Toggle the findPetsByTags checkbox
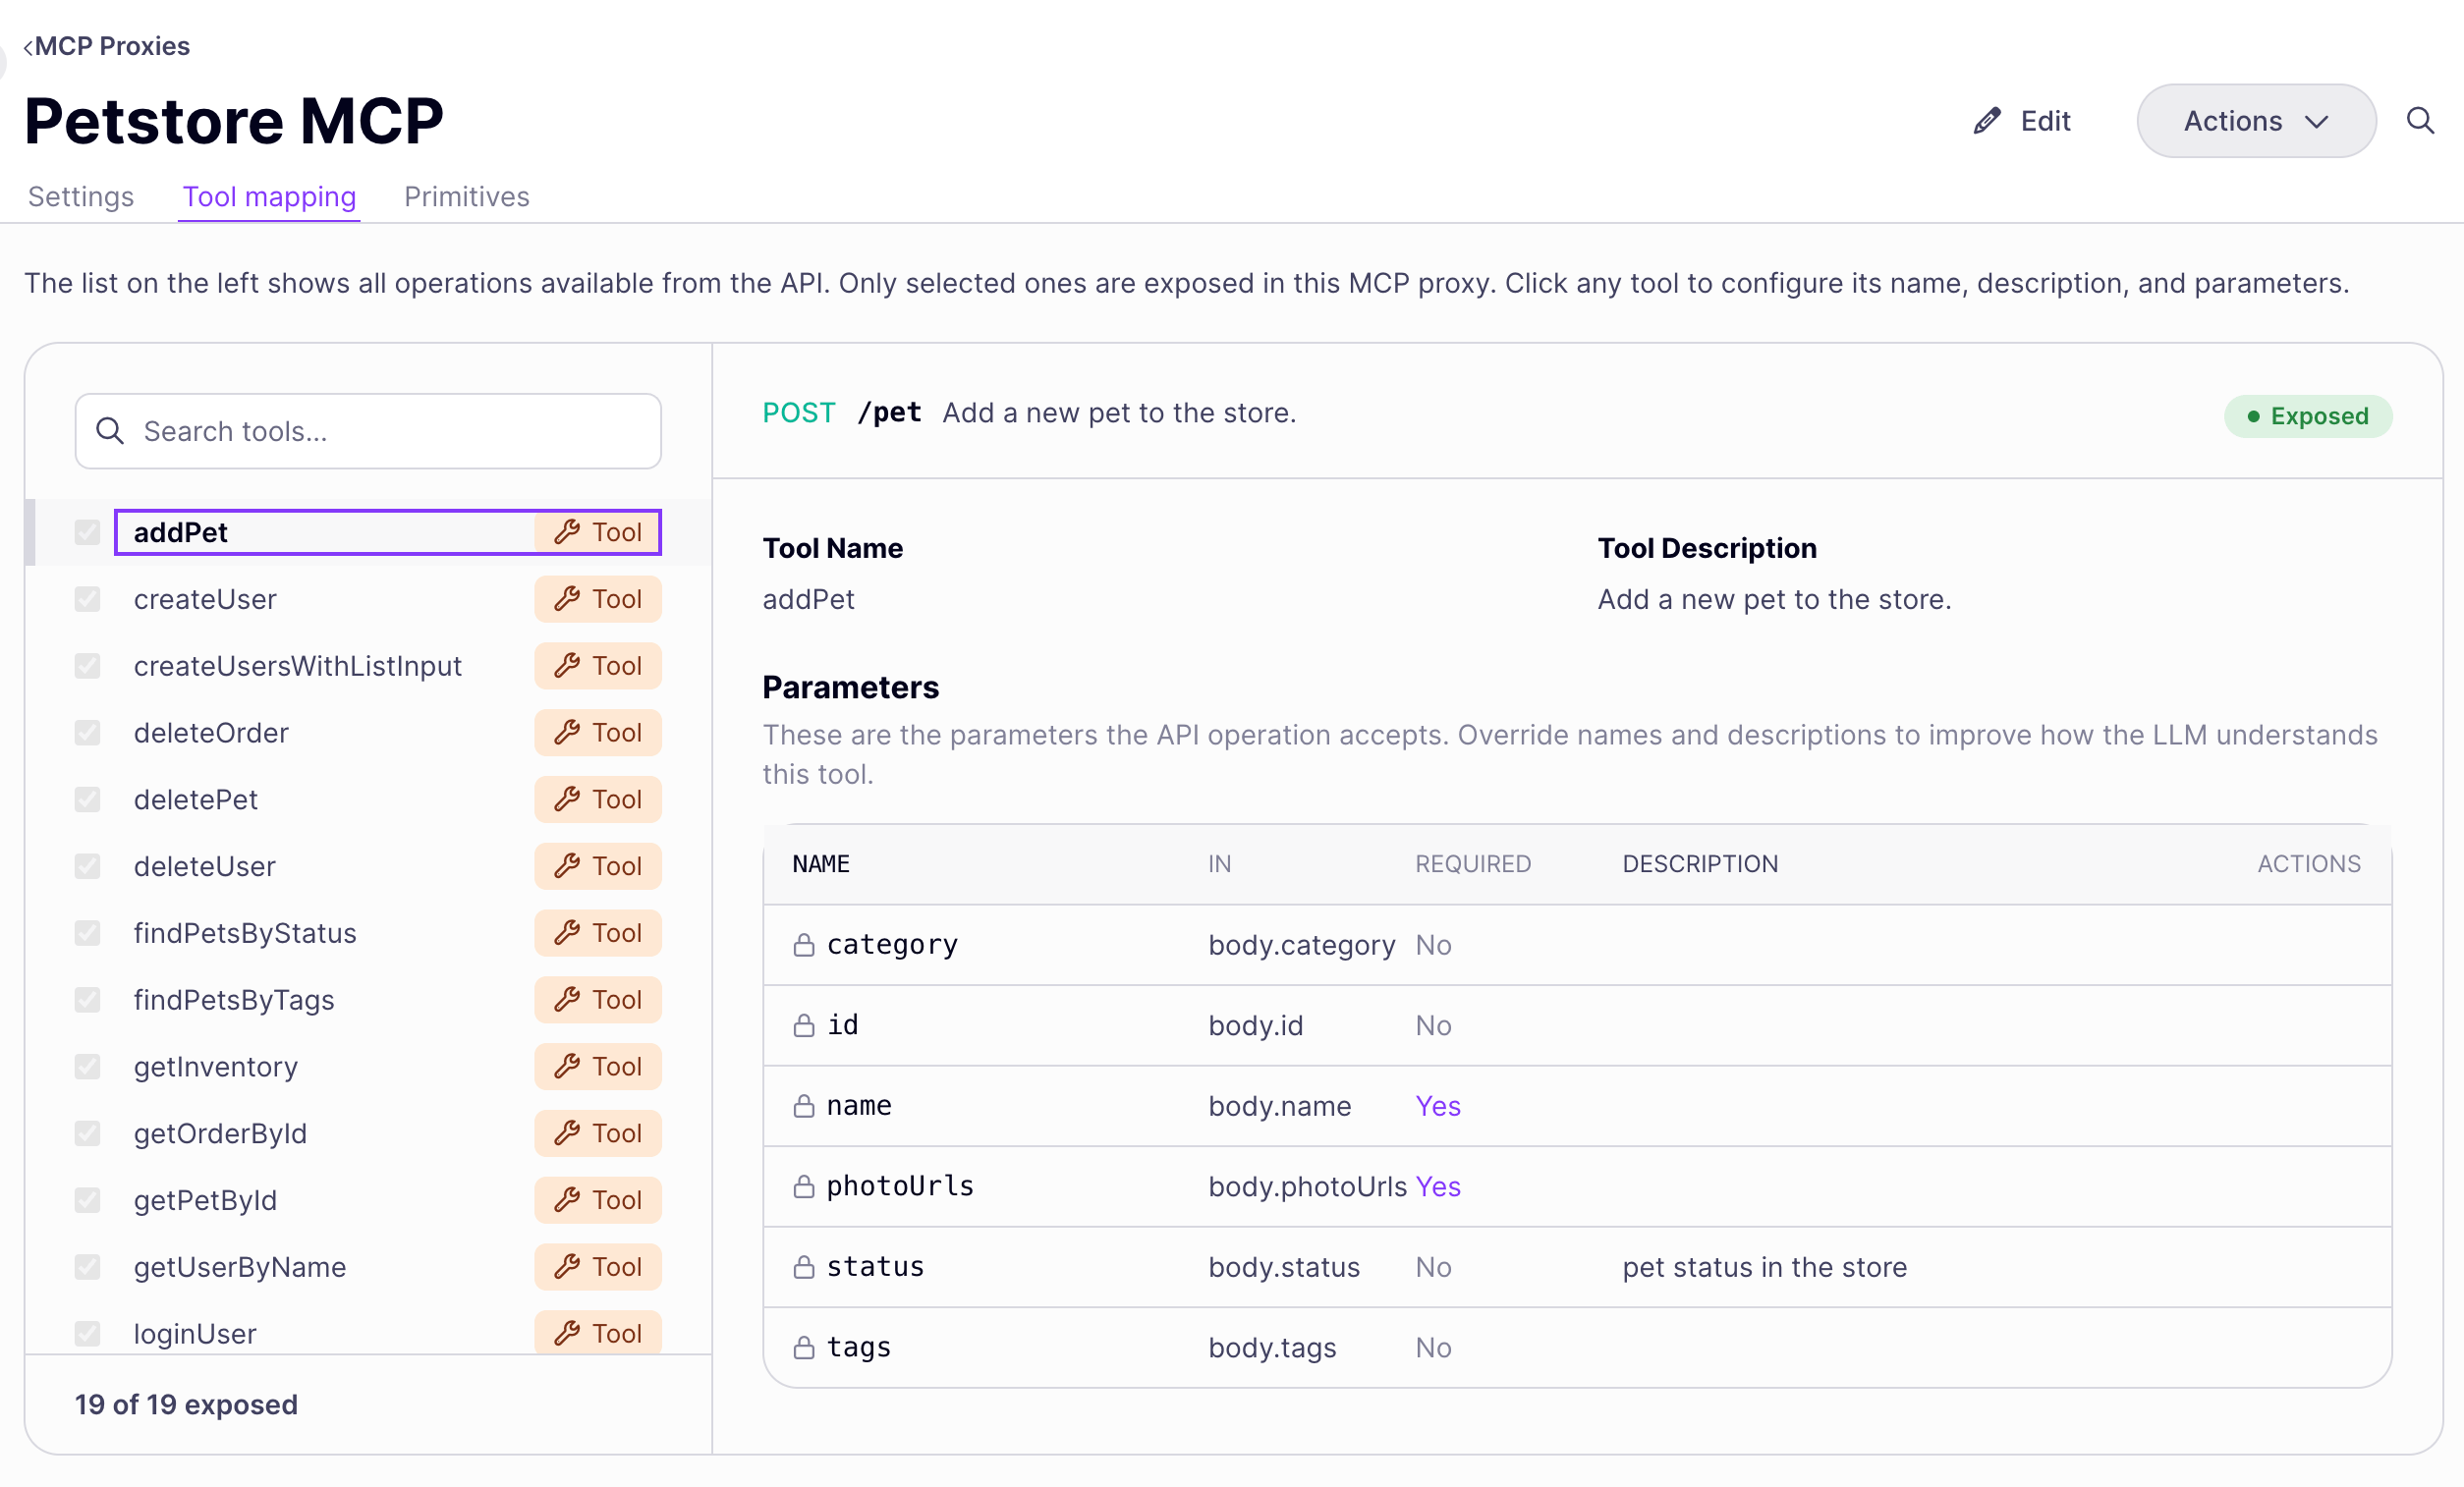 click(87, 1000)
